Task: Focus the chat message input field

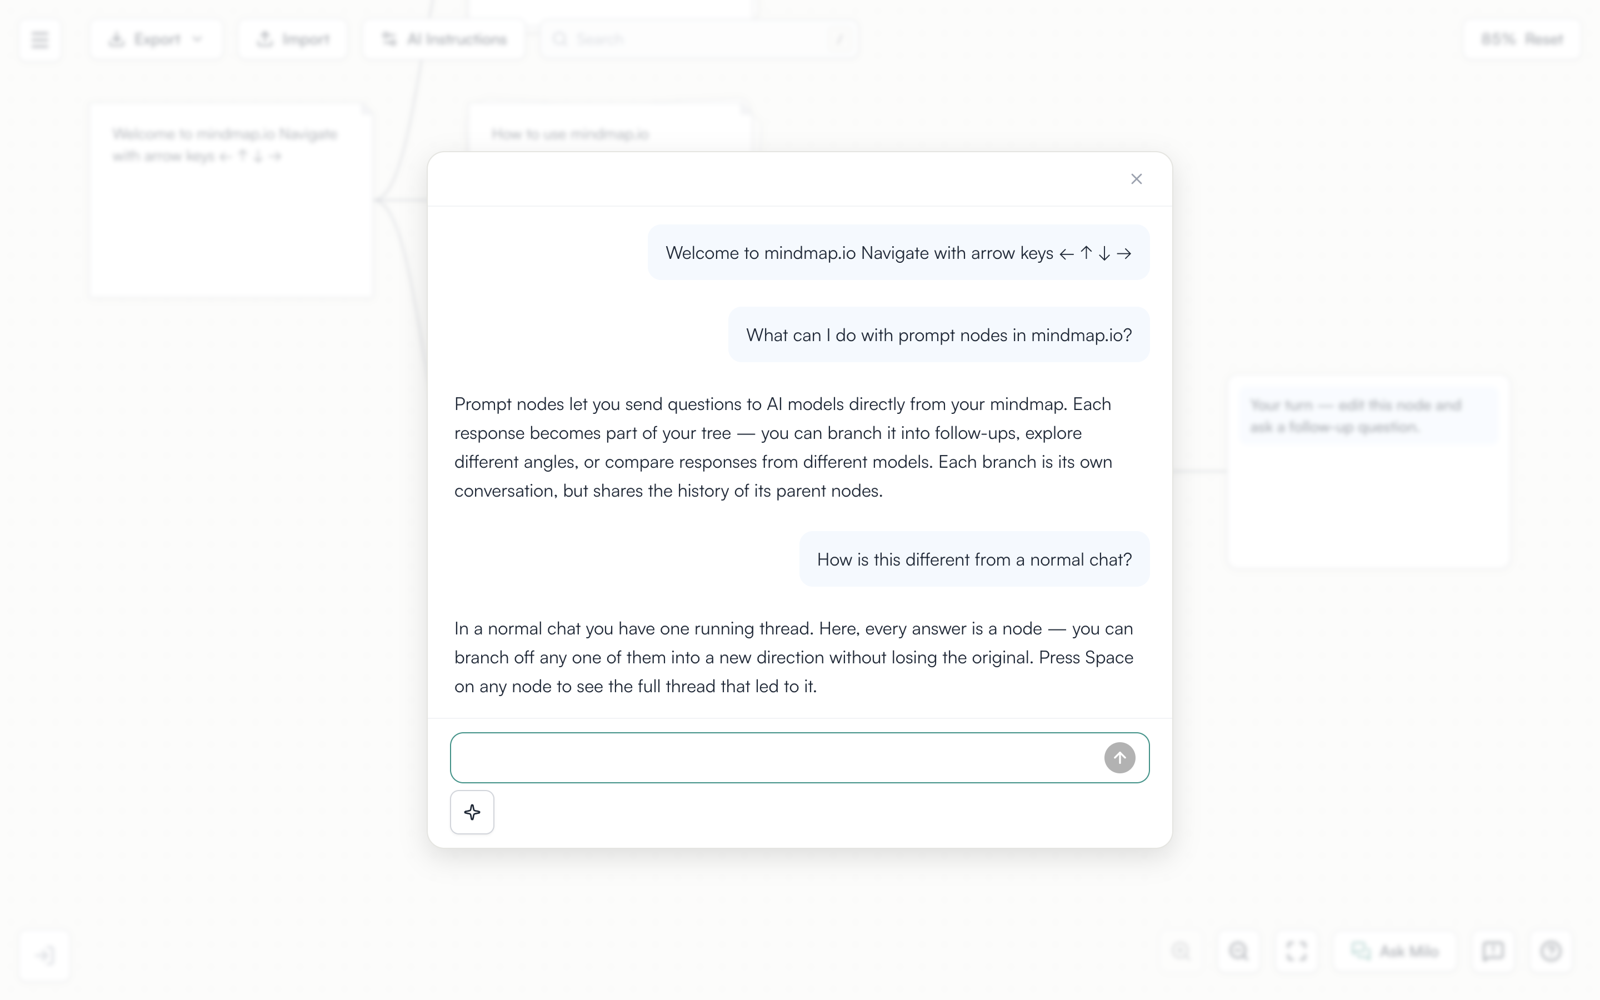Action: pyautogui.click(x=799, y=758)
